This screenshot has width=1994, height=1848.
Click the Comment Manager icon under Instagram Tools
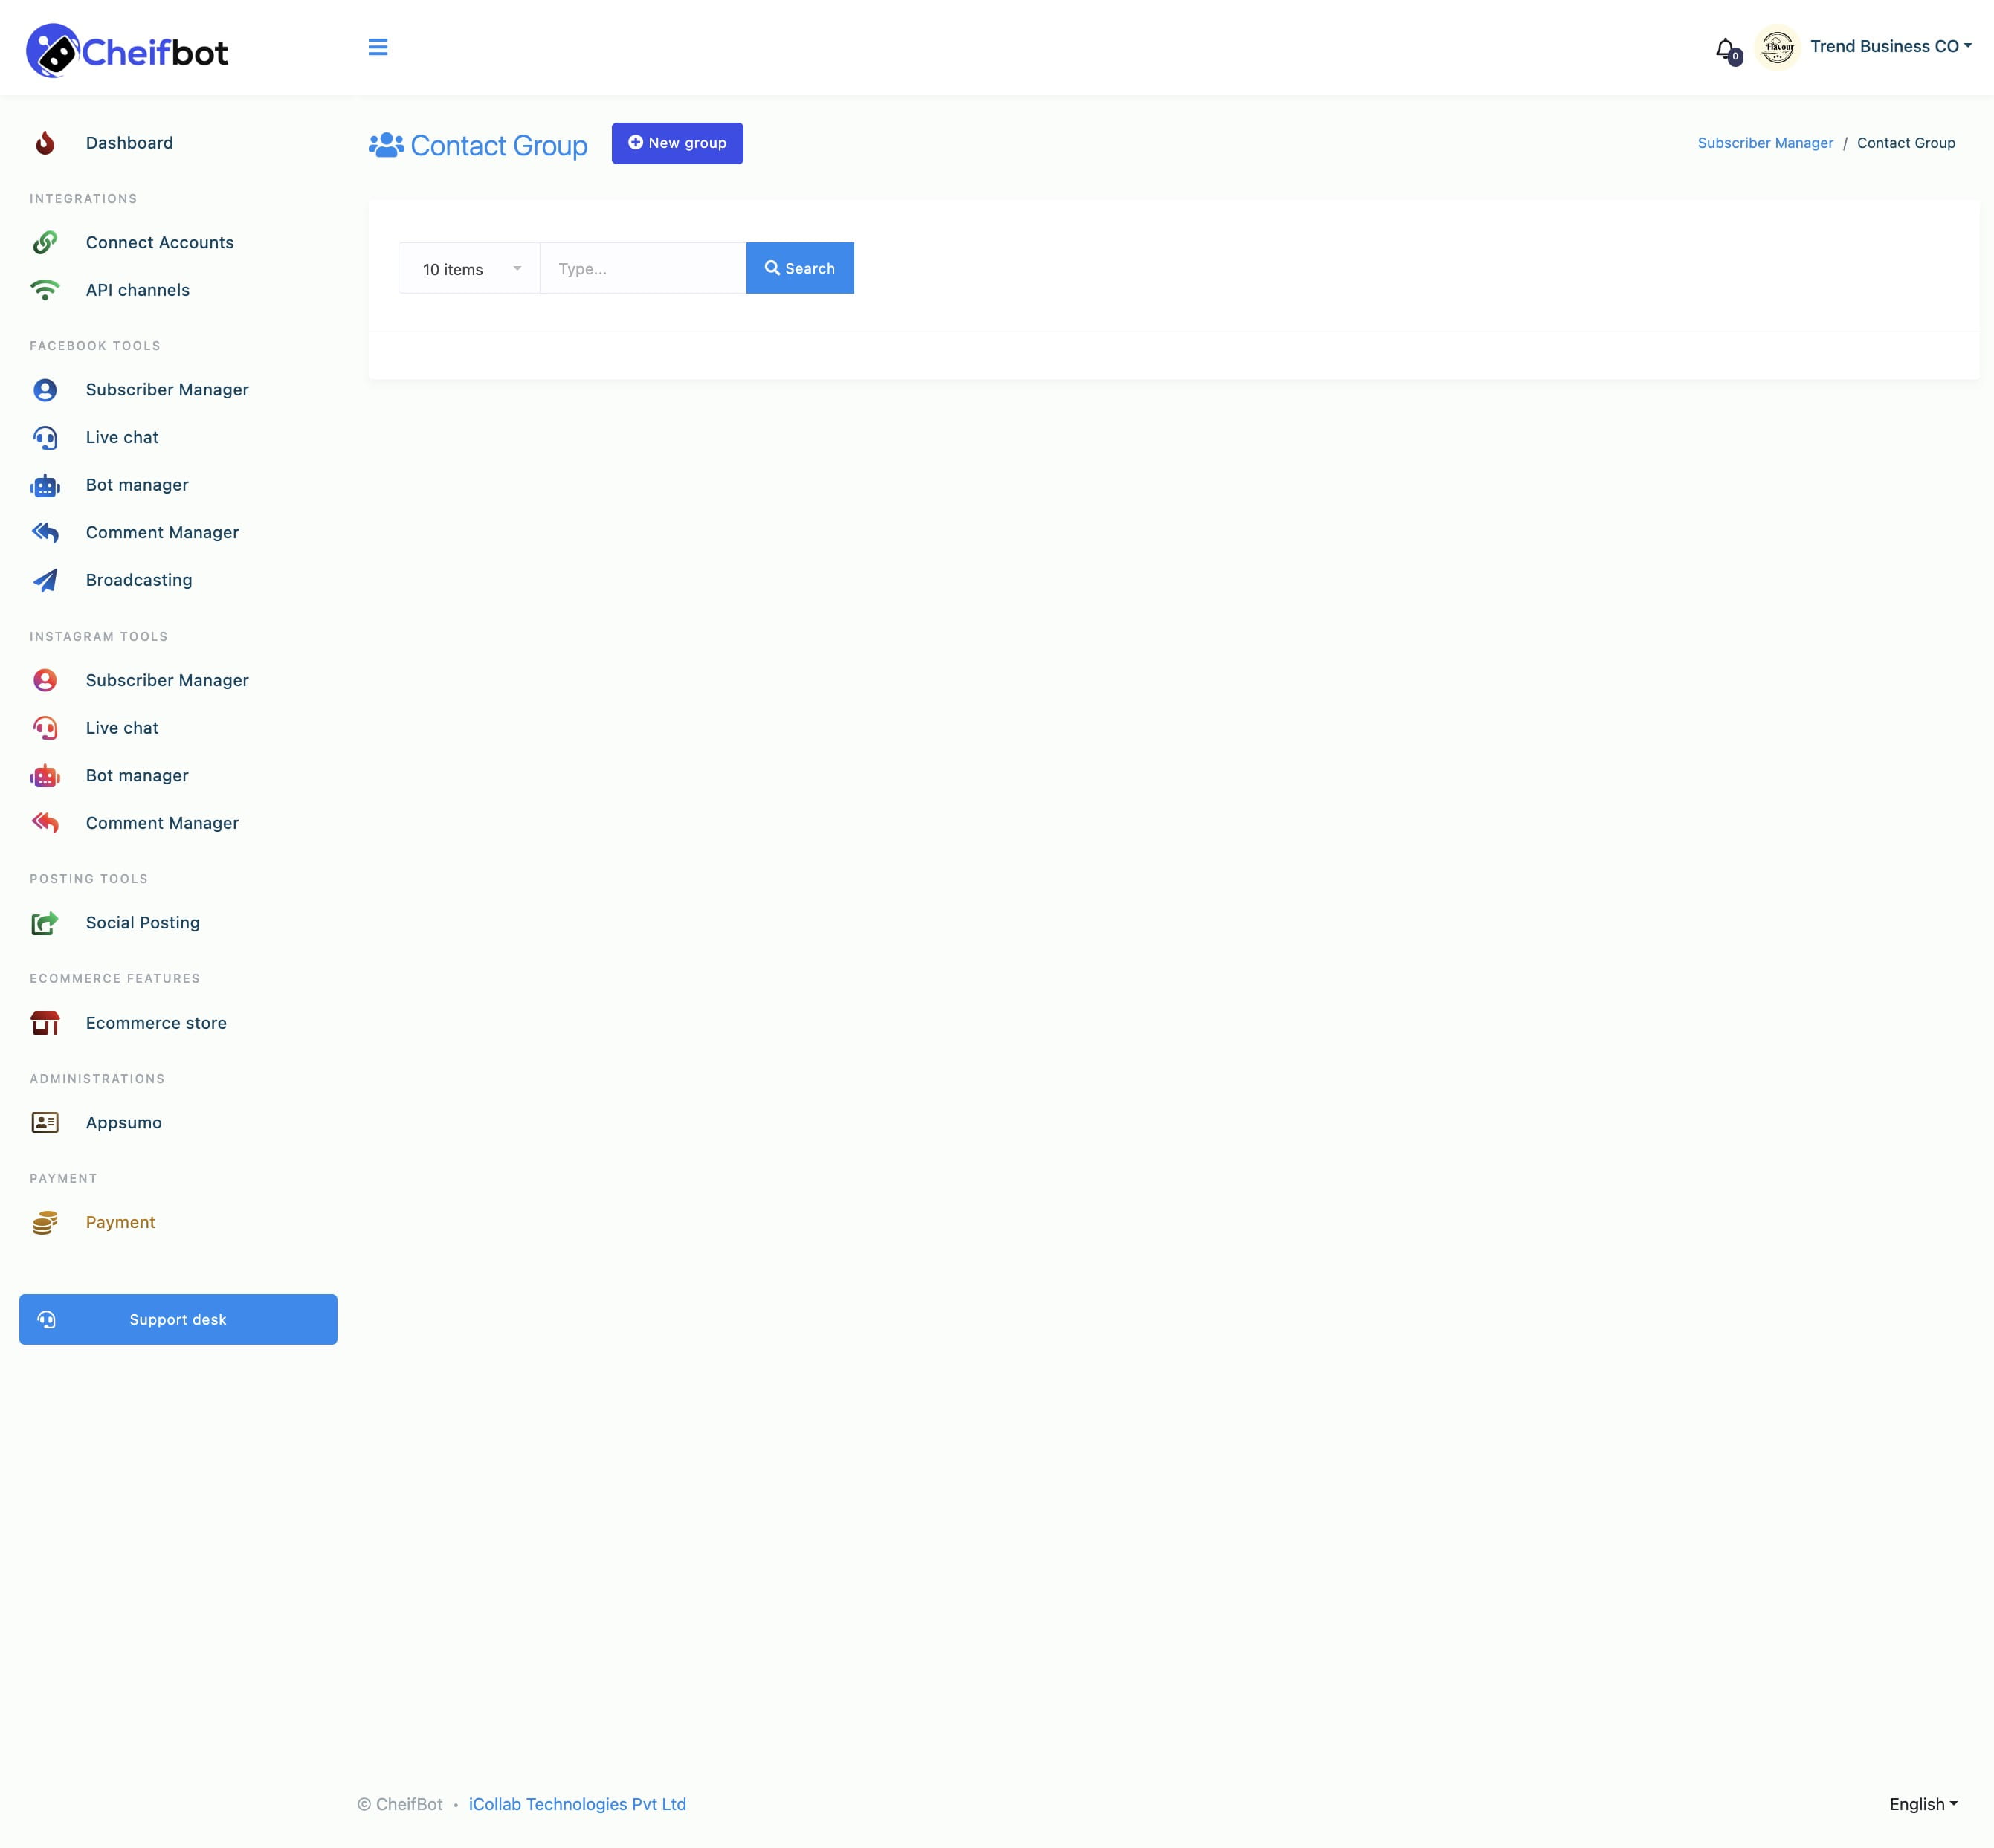pyautogui.click(x=47, y=823)
